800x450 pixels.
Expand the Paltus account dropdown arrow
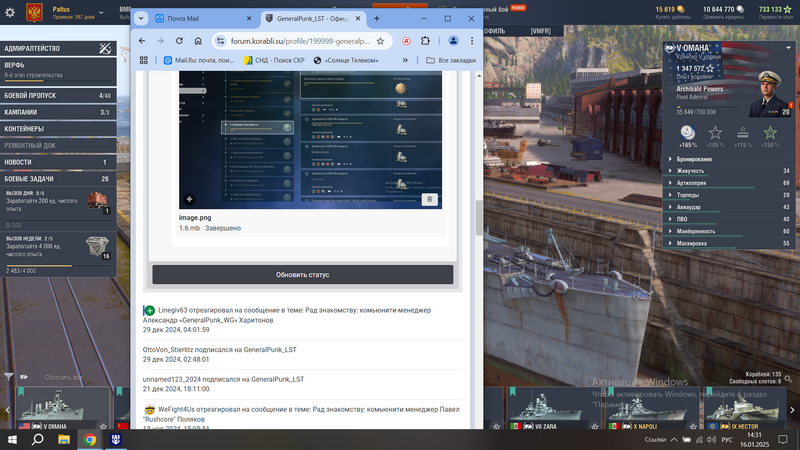tap(101, 12)
